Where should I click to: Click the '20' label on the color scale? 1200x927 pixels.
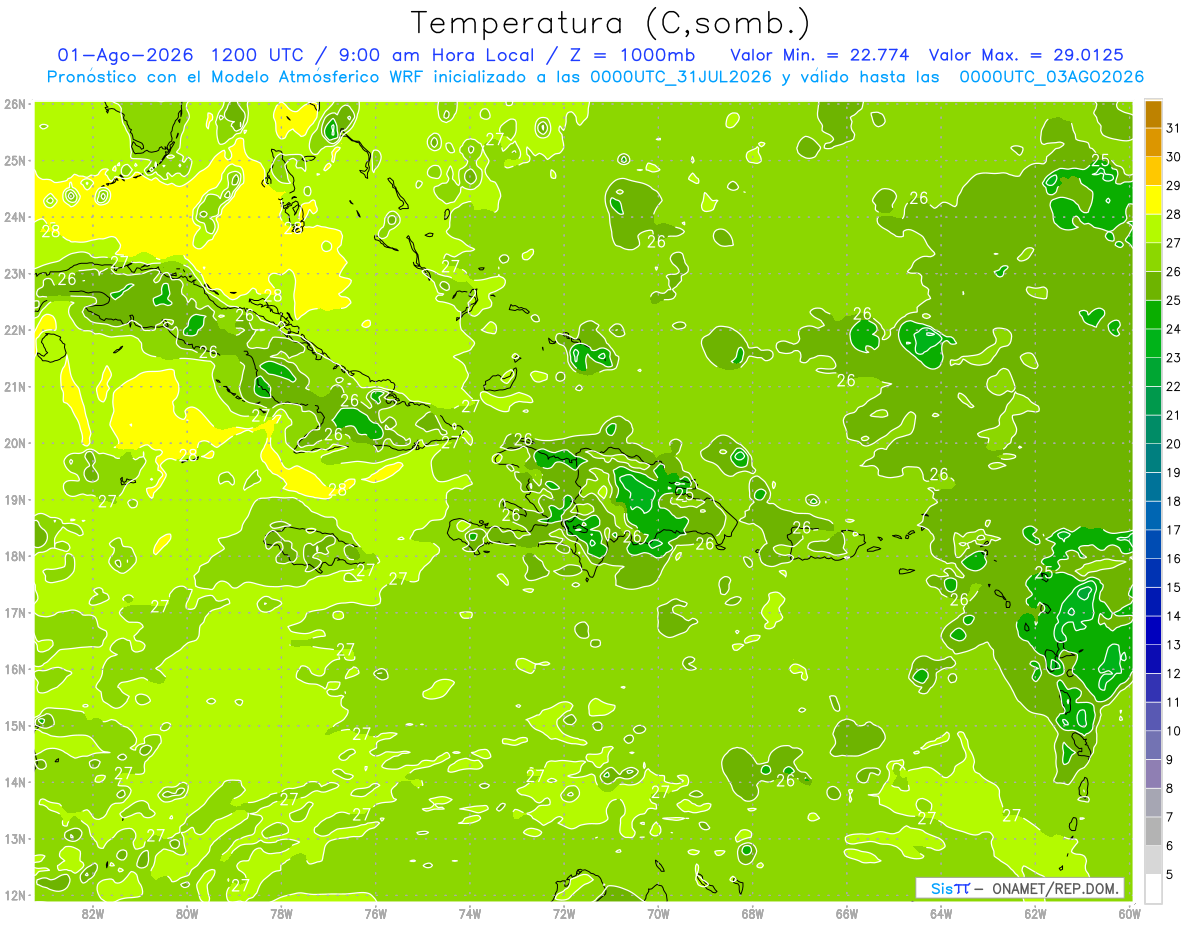tap(1174, 444)
